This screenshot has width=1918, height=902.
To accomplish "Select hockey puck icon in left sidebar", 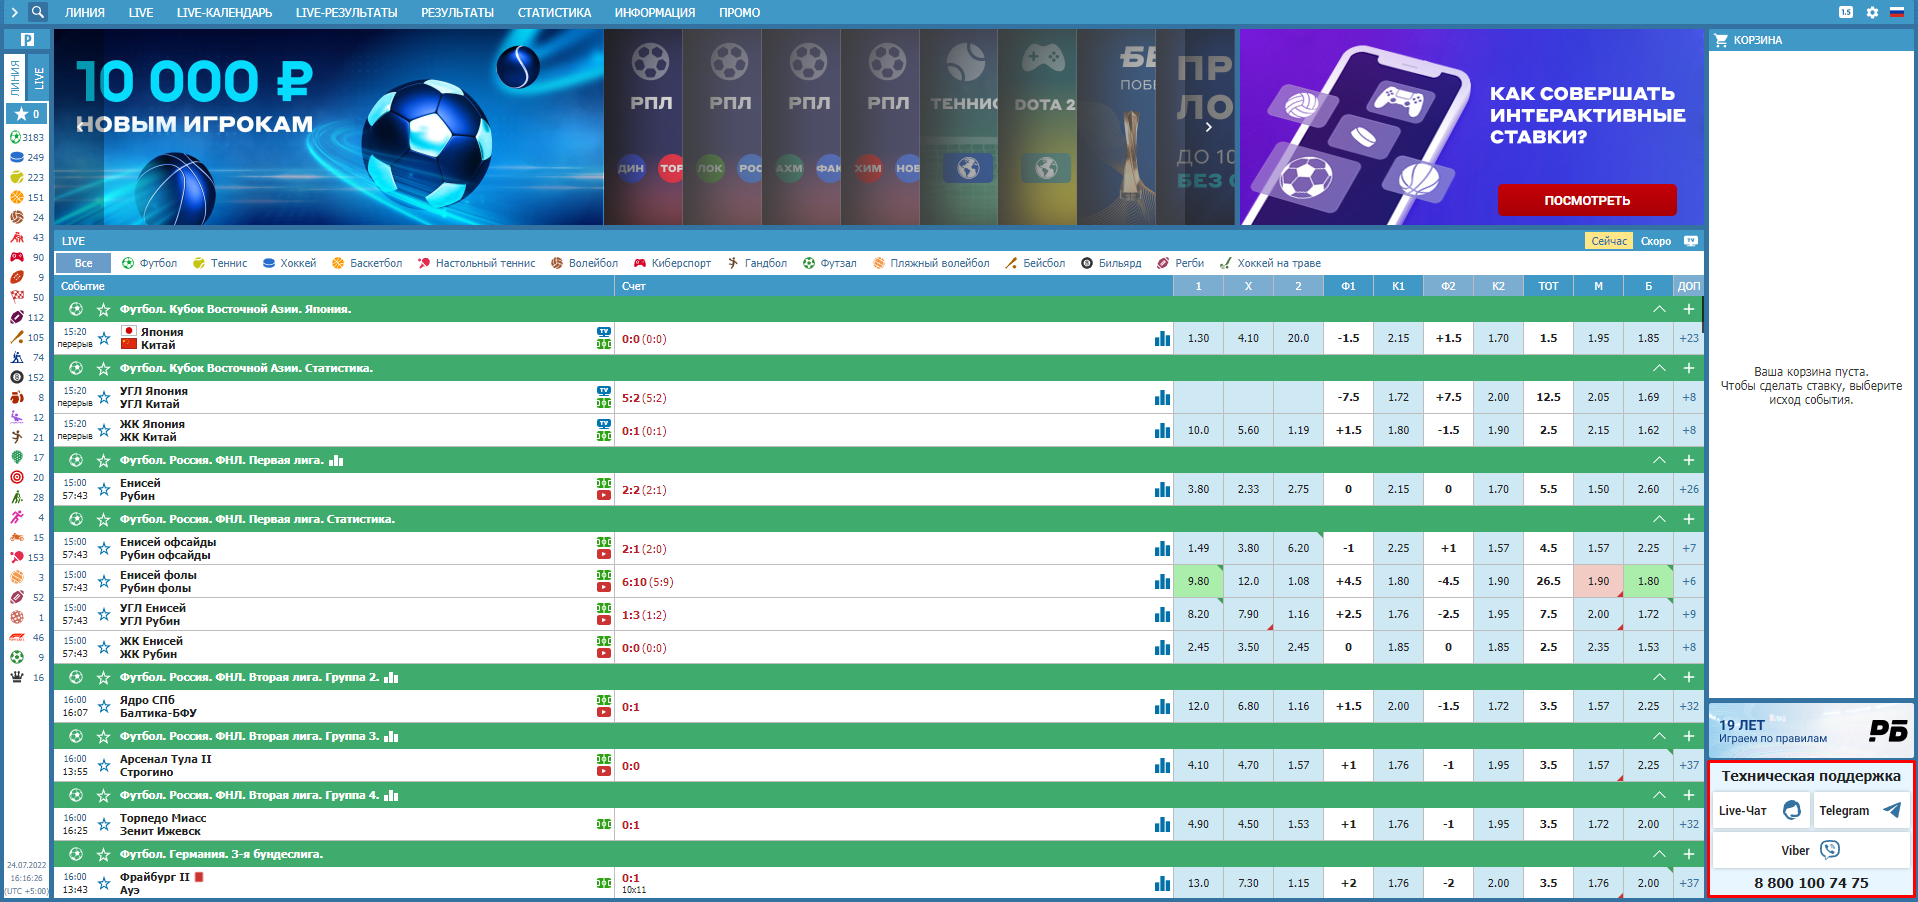I will pos(17,157).
